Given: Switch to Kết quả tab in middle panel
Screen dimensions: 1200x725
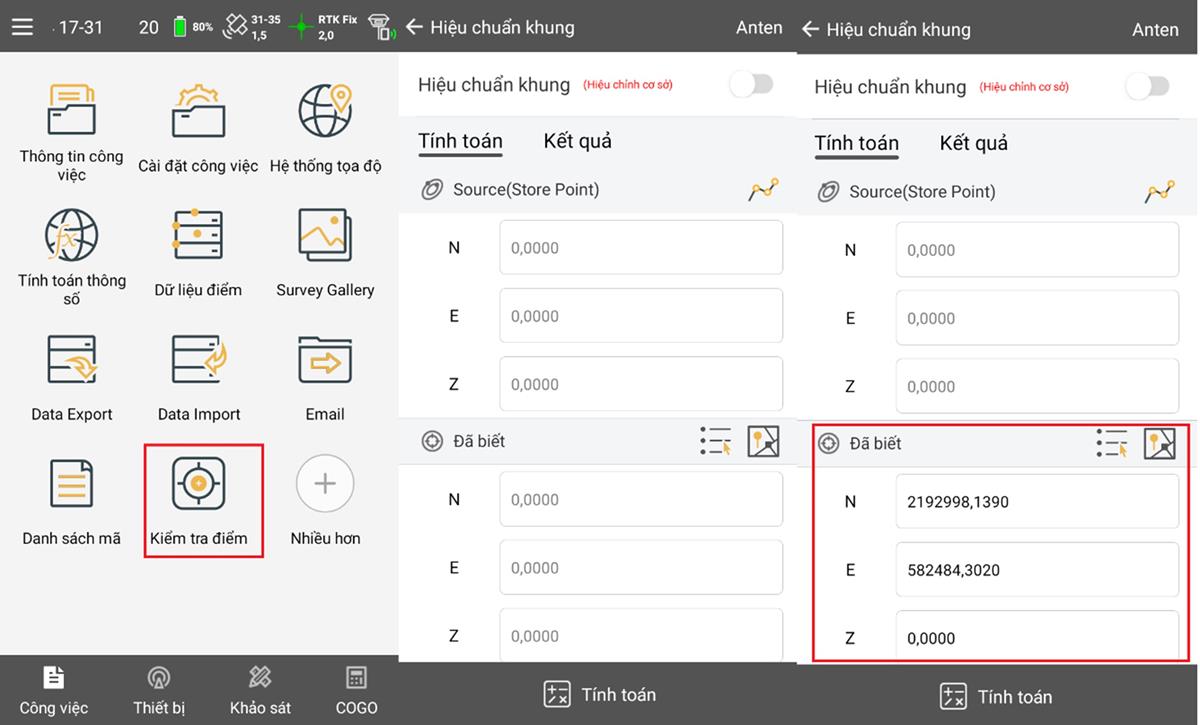Looking at the screenshot, I should pos(577,141).
